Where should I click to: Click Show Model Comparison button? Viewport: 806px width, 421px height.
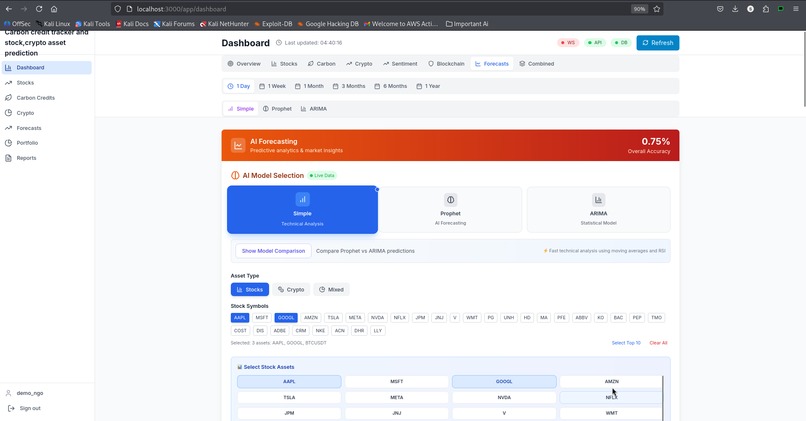(x=273, y=251)
